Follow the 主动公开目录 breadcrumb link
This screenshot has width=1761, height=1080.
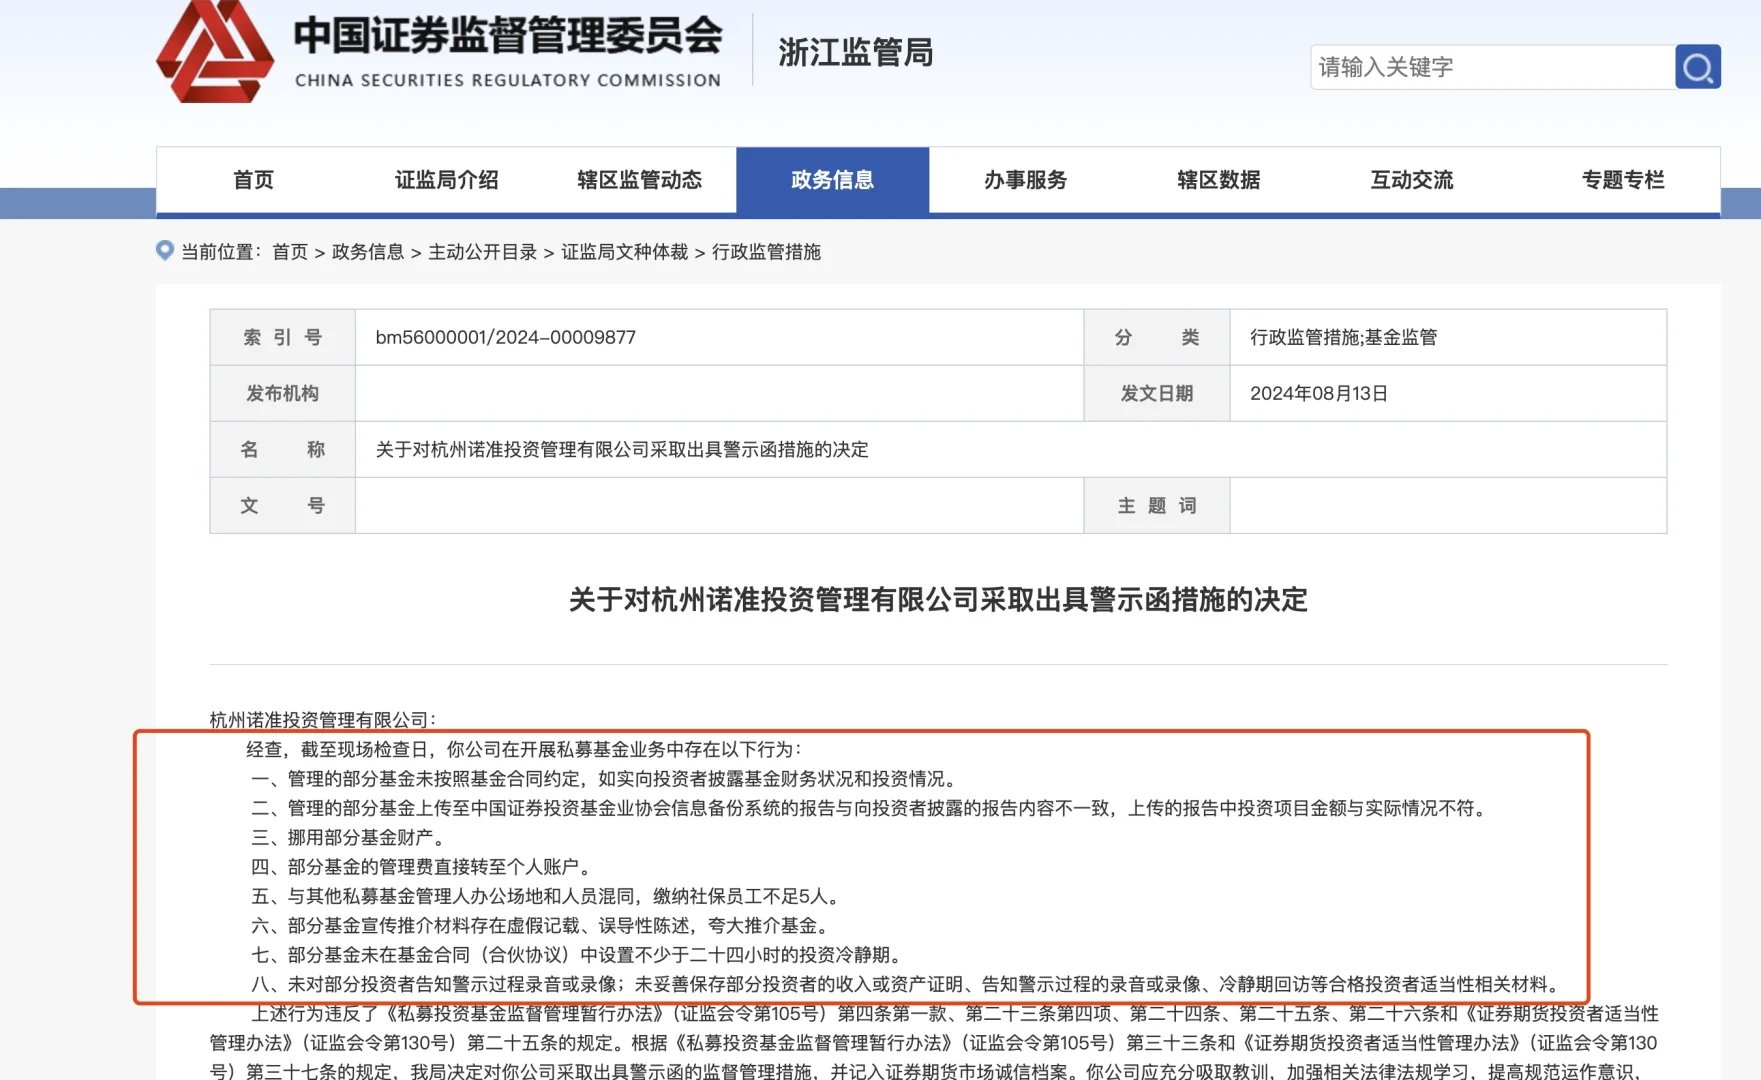click(x=483, y=252)
